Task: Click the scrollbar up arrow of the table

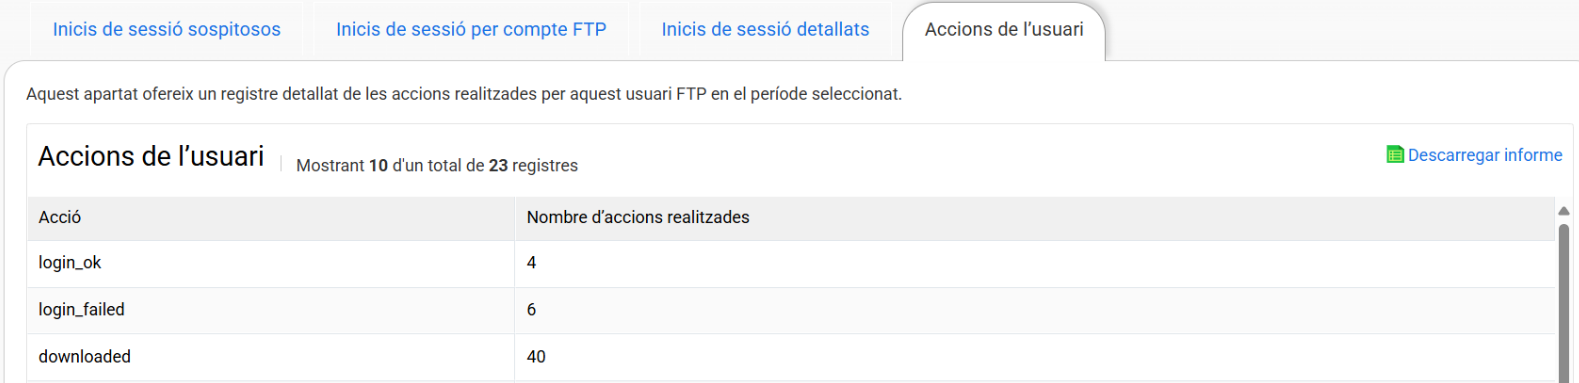Action: [x=1564, y=211]
